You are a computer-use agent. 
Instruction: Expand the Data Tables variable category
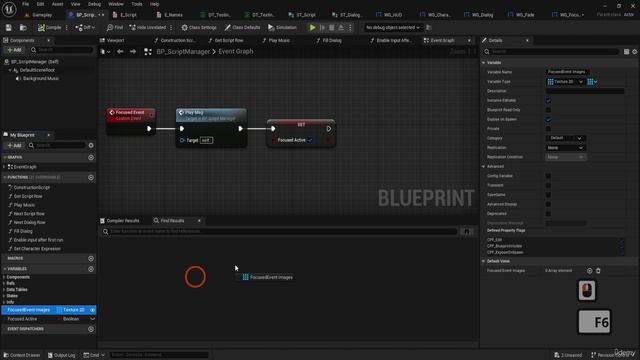click(4, 290)
